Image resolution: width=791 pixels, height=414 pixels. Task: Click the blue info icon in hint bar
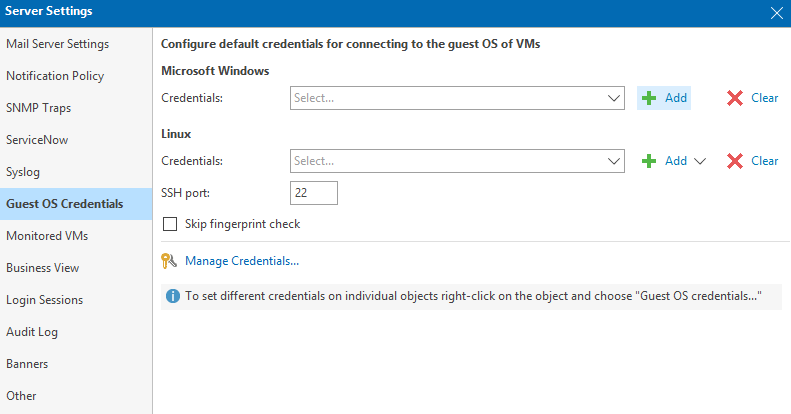click(x=173, y=296)
